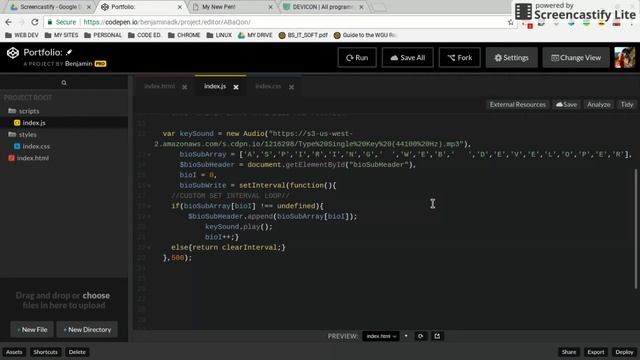The height and width of the screenshot is (360, 640).
Task: Fold the setInterval function gutter arrow
Action: 149,186
